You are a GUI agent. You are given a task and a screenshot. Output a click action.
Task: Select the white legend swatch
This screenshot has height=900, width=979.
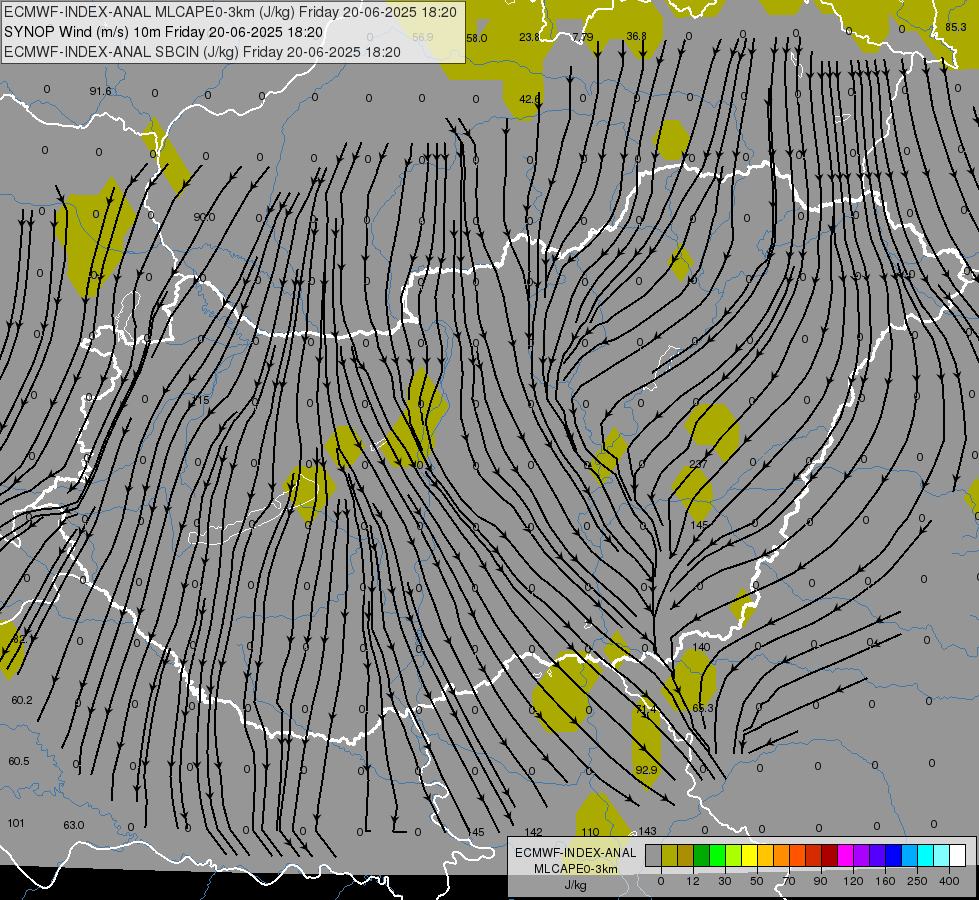pyautogui.click(x=958, y=855)
